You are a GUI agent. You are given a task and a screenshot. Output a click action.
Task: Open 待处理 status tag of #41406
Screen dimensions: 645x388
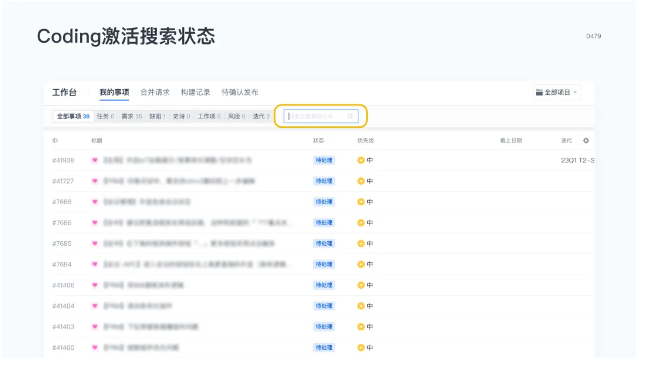click(324, 285)
